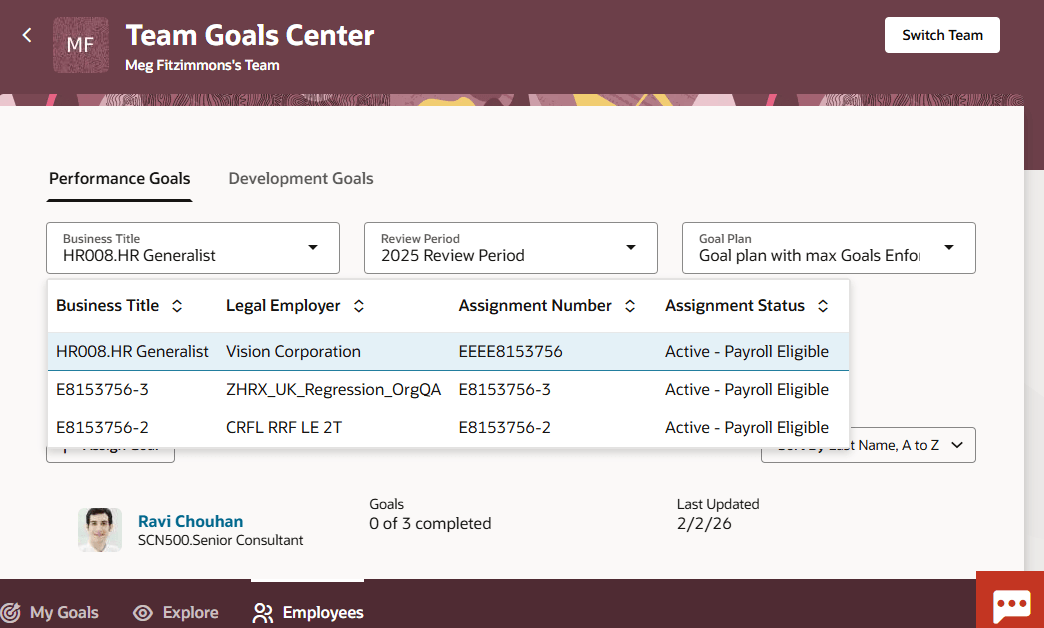Click the back arrow beside Team Goals Center
The width and height of the screenshot is (1044, 628).
coord(26,34)
